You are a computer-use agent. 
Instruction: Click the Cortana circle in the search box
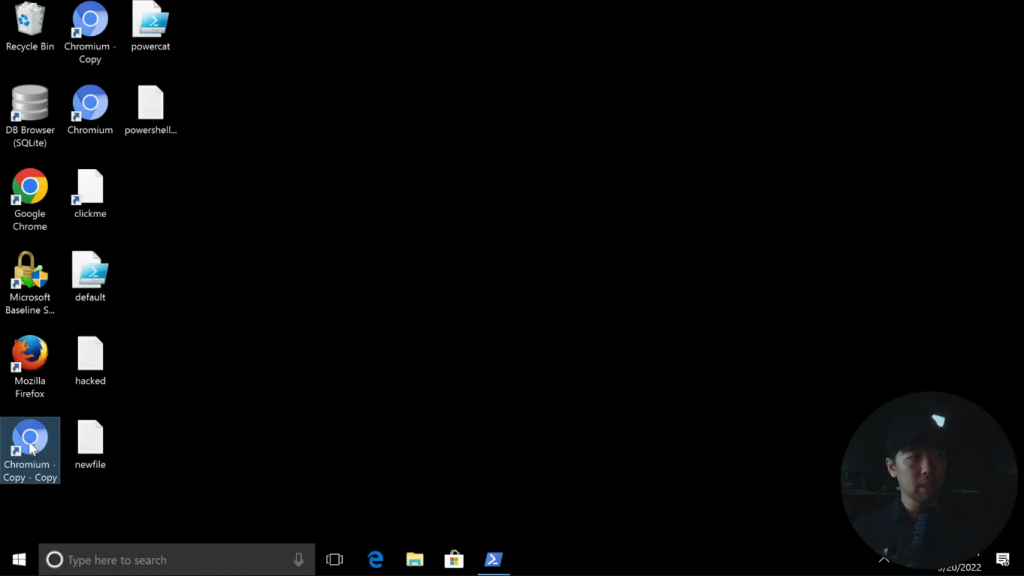pyautogui.click(x=55, y=560)
